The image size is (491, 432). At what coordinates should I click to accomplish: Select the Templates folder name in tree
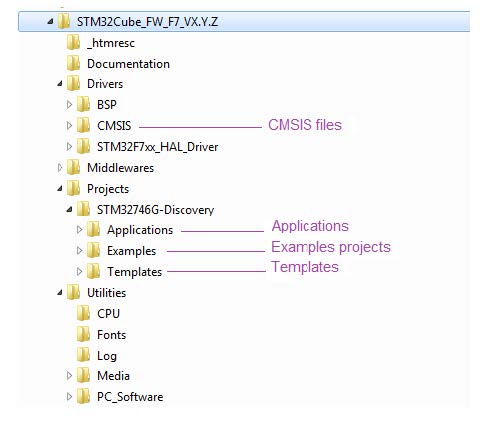click(134, 272)
